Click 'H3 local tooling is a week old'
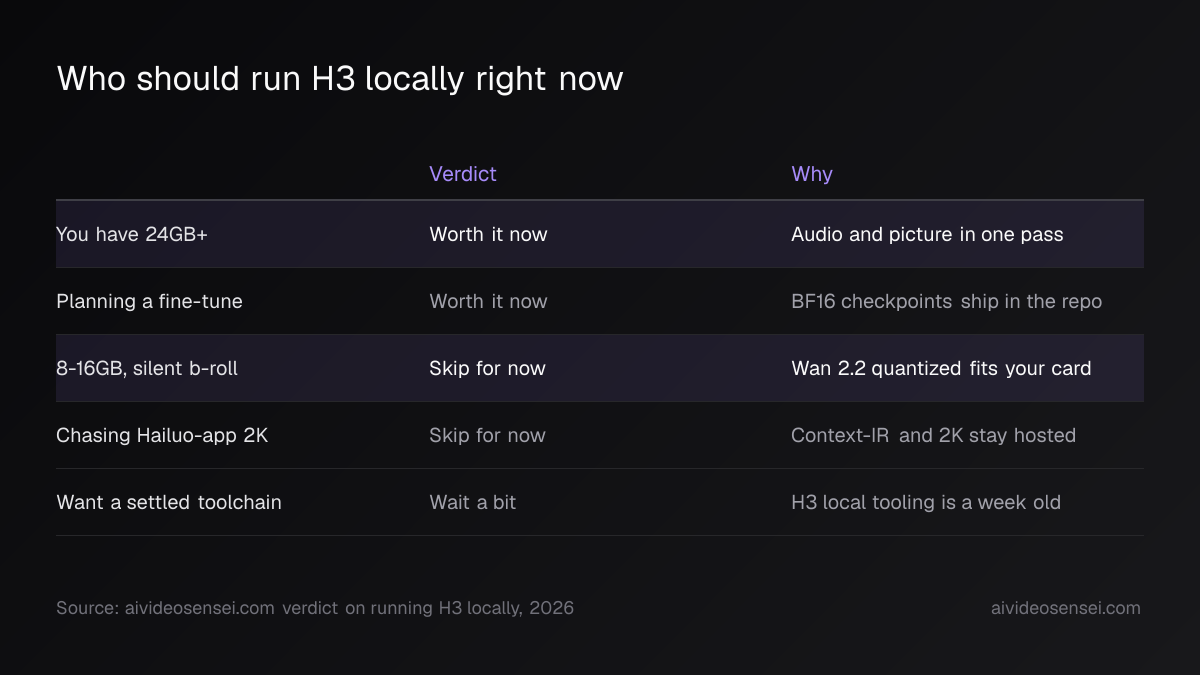 pyautogui.click(x=926, y=502)
